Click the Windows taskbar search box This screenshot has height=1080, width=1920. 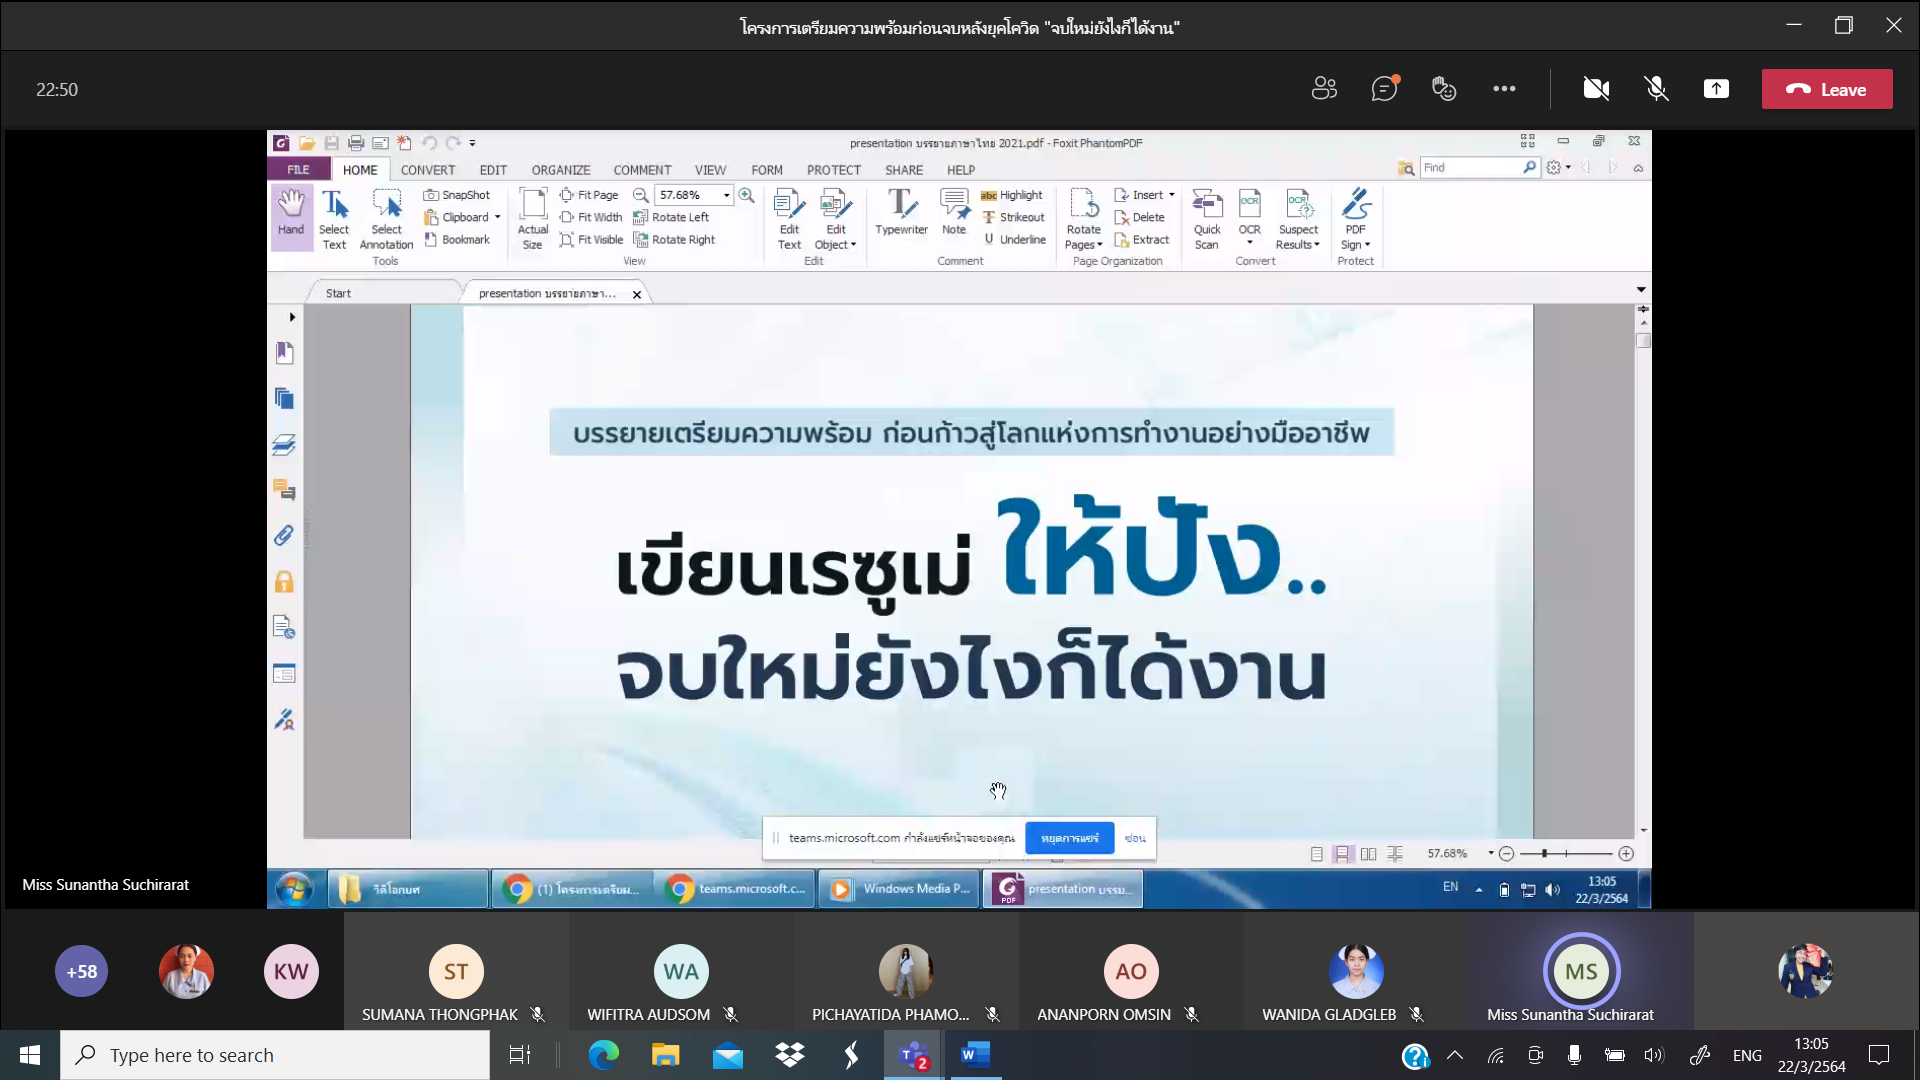[x=275, y=1055]
